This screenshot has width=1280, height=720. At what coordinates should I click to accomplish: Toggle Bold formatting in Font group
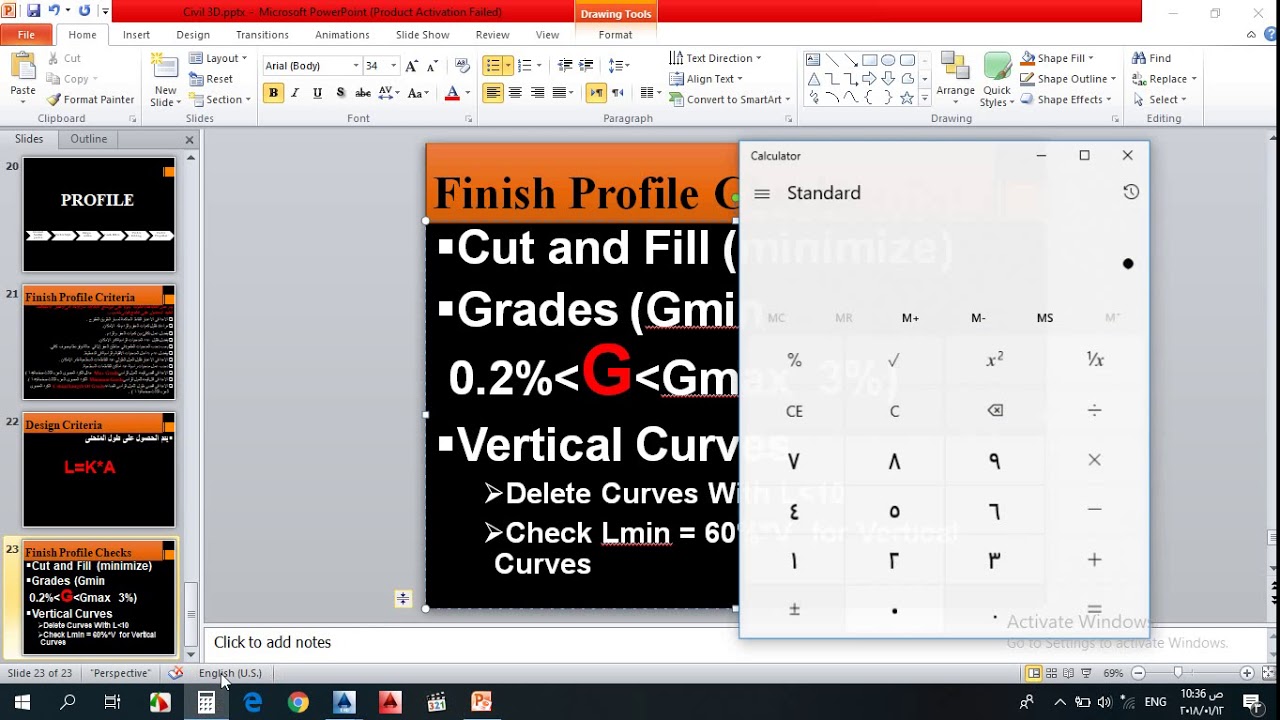[x=273, y=93]
